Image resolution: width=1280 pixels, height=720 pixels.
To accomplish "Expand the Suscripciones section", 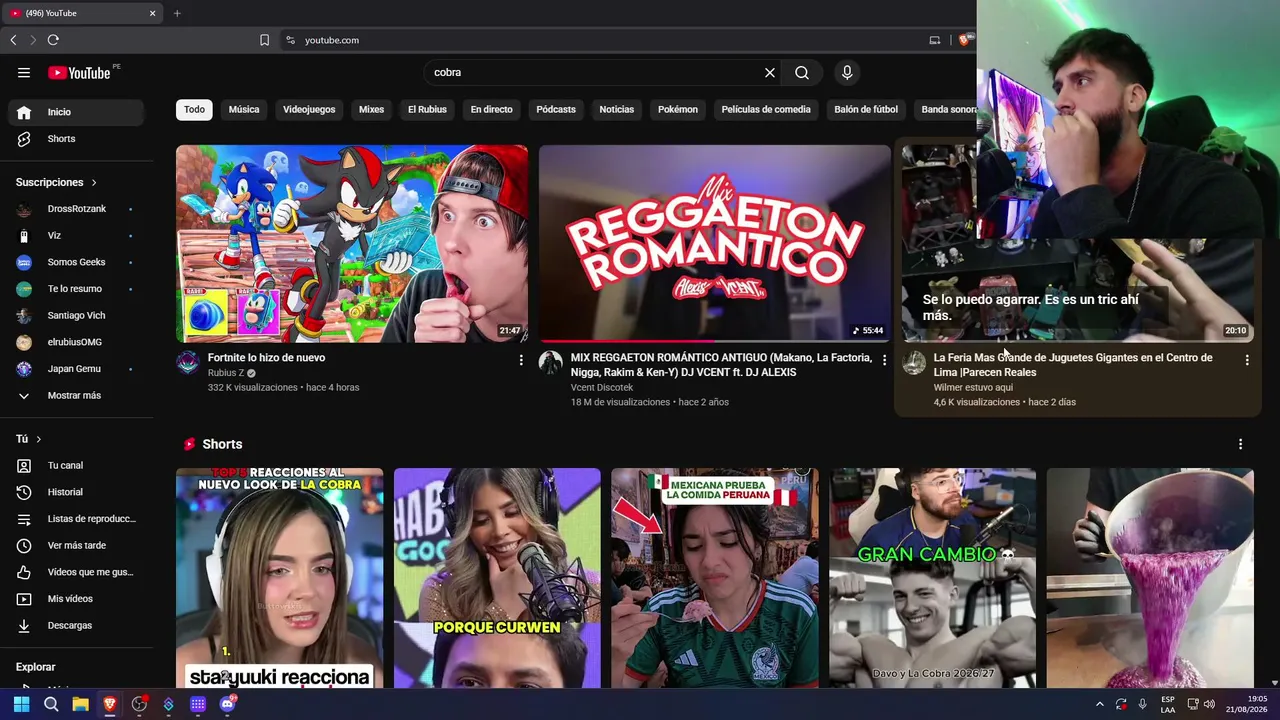I will coord(56,182).
